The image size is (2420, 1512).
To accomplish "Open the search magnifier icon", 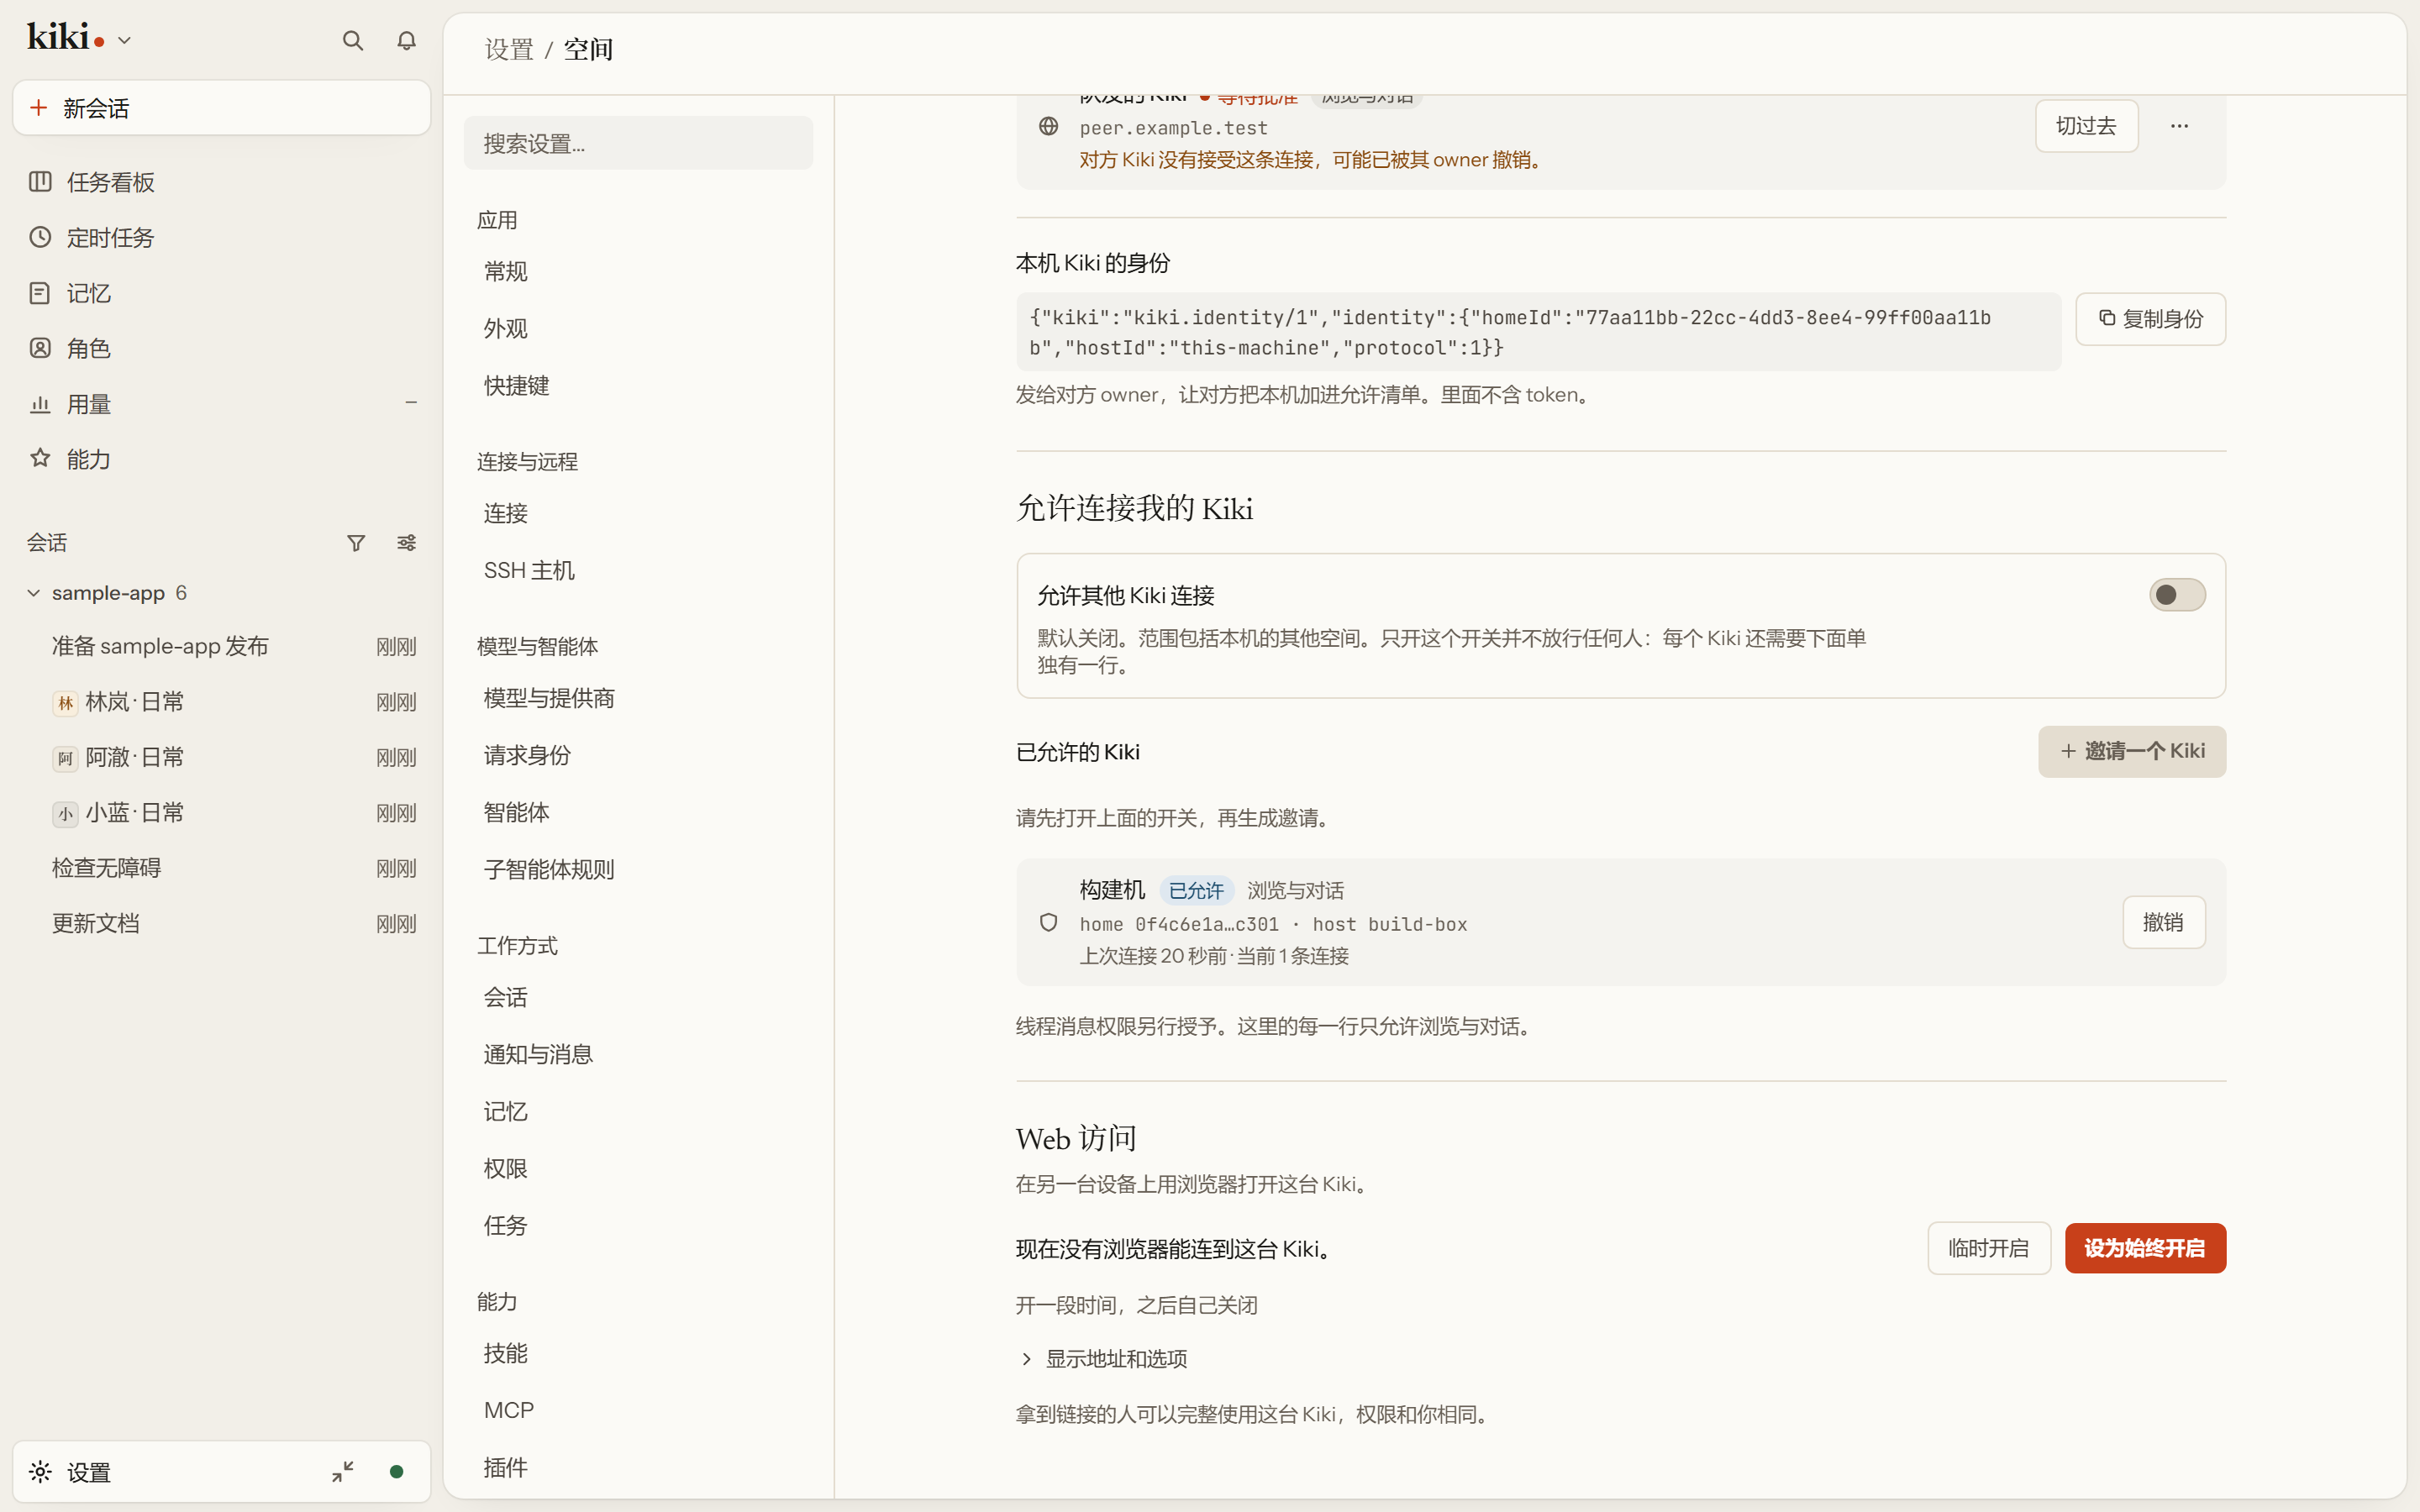I will click(352, 41).
